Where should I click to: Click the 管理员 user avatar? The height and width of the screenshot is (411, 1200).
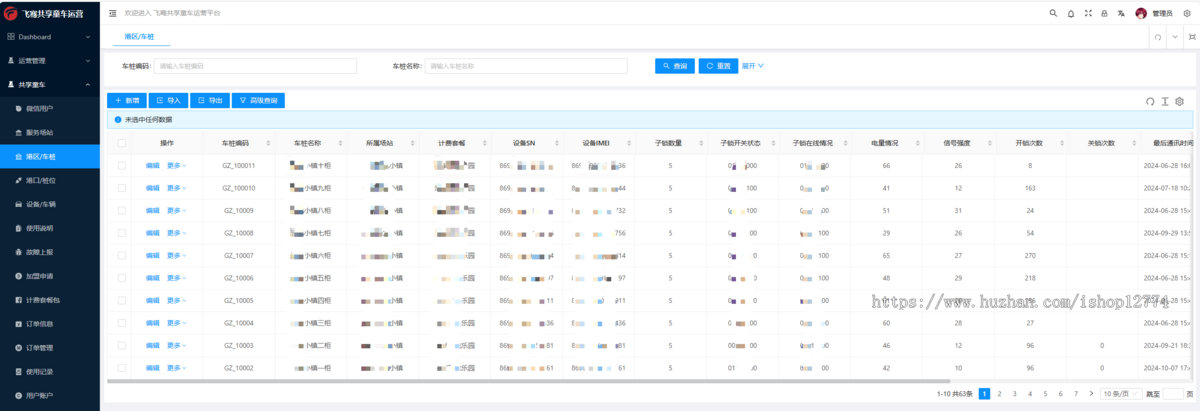(1141, 13)
